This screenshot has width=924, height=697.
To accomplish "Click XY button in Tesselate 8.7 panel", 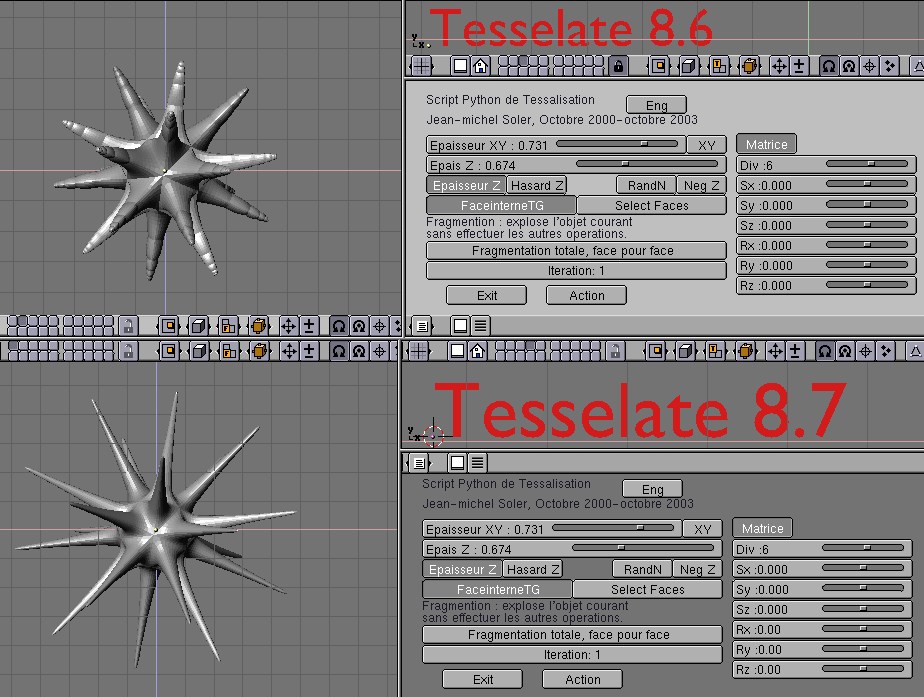I will [702, 529].
